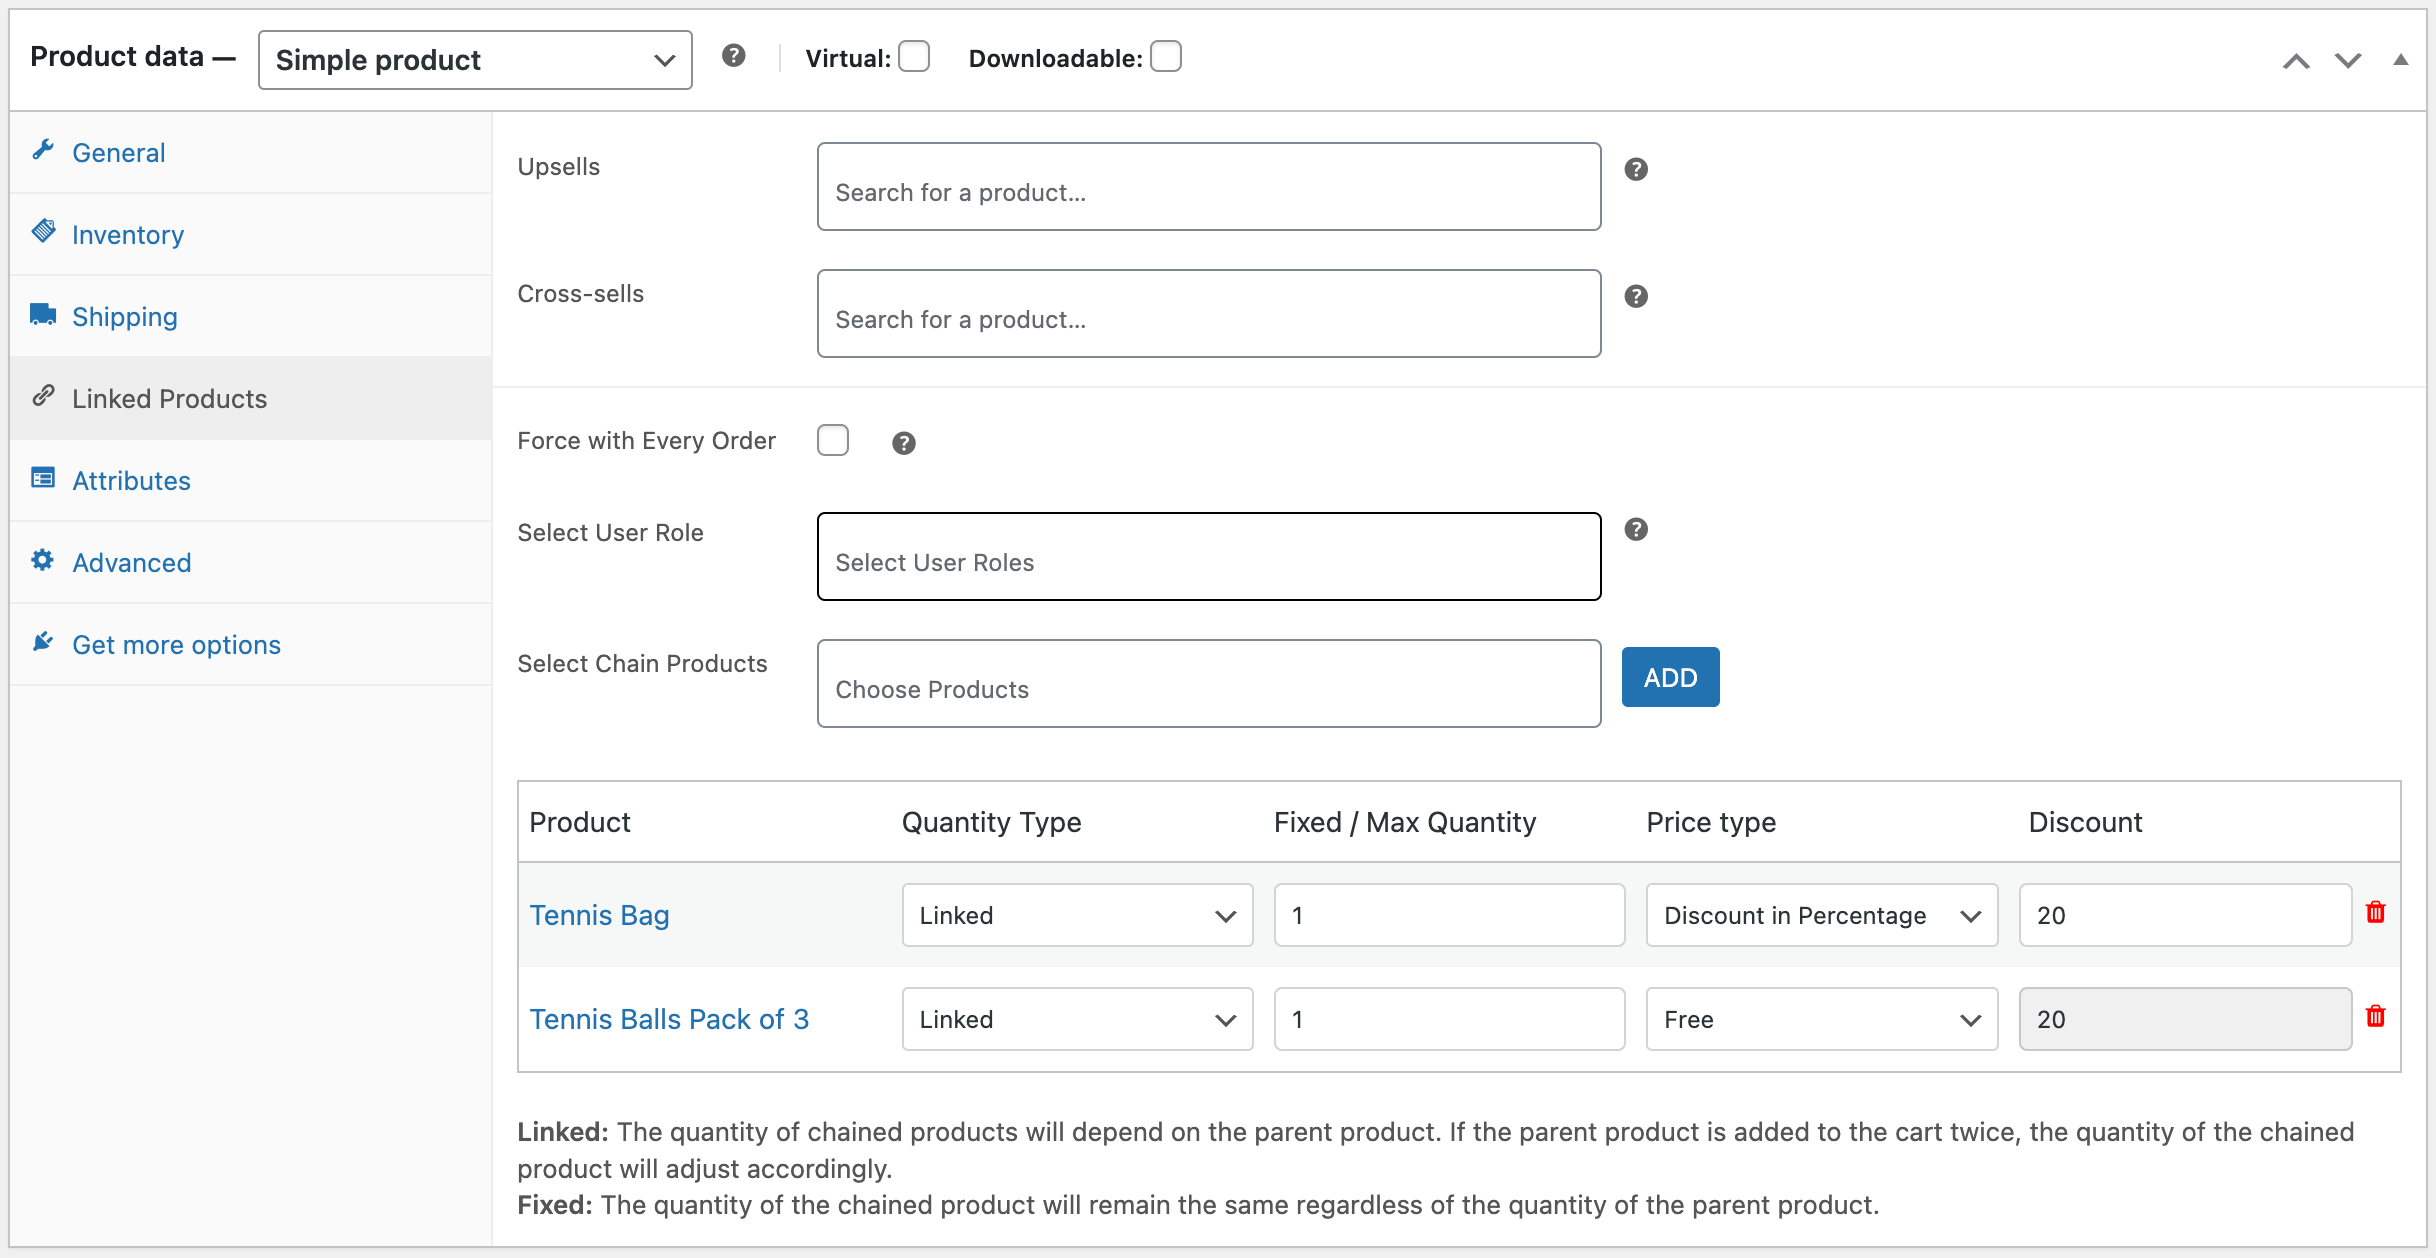
Task: Change Tennis Bag Quantity Type dropdown
Action: tap(1076, 915)
